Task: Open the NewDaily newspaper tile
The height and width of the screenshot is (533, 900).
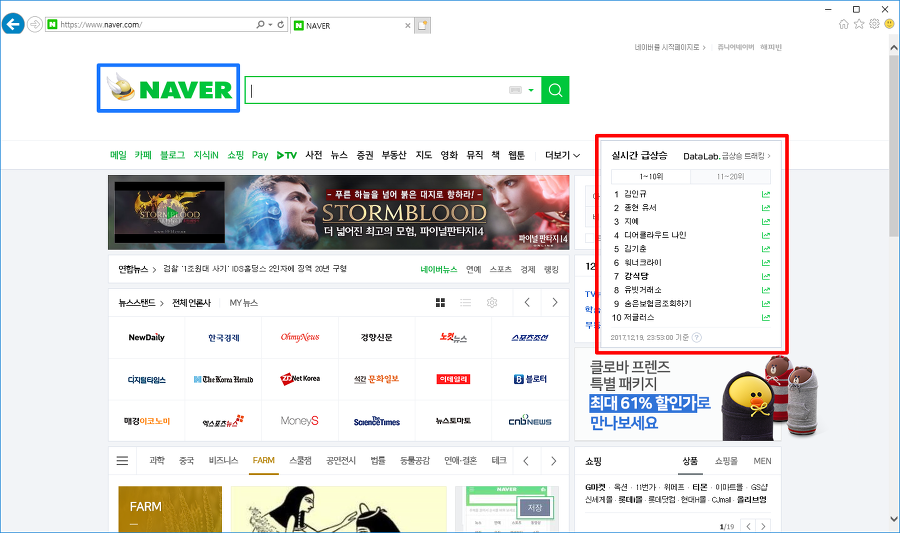Action: pyautogui.click(x=146, y=337)
